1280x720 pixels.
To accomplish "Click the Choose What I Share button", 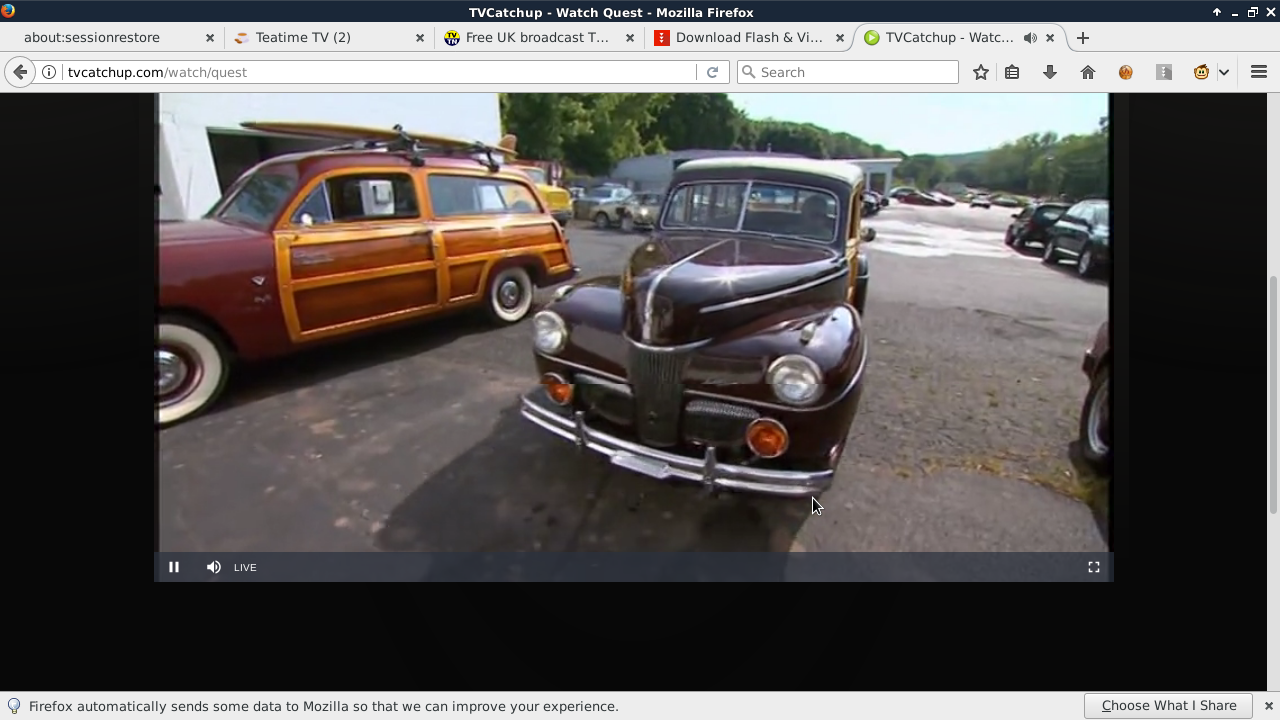I will click(1169, 705).
